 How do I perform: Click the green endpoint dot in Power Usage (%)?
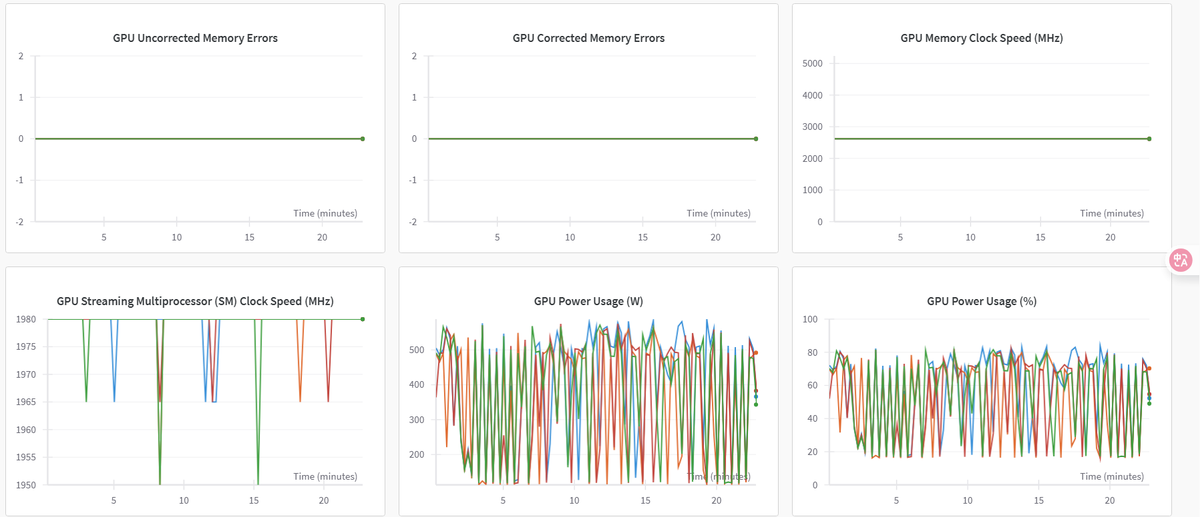click(1149, 403)
